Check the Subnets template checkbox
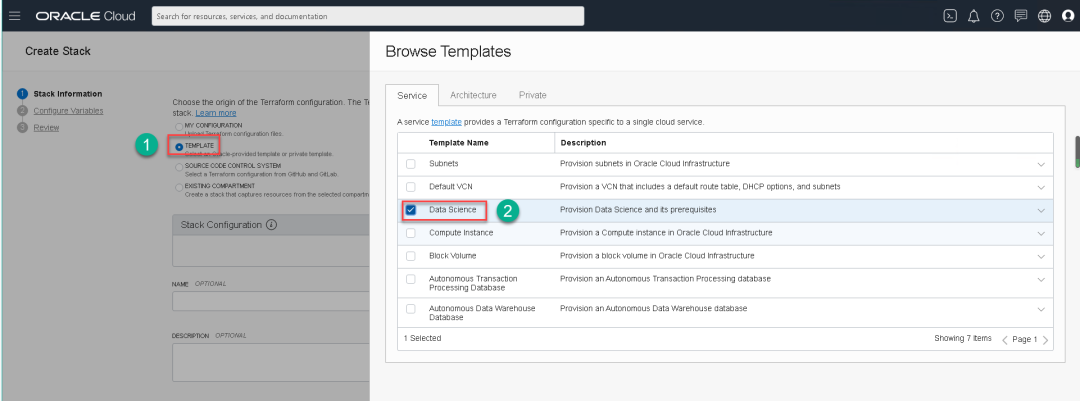The image size is (1080, 401). tap(410, 164)
